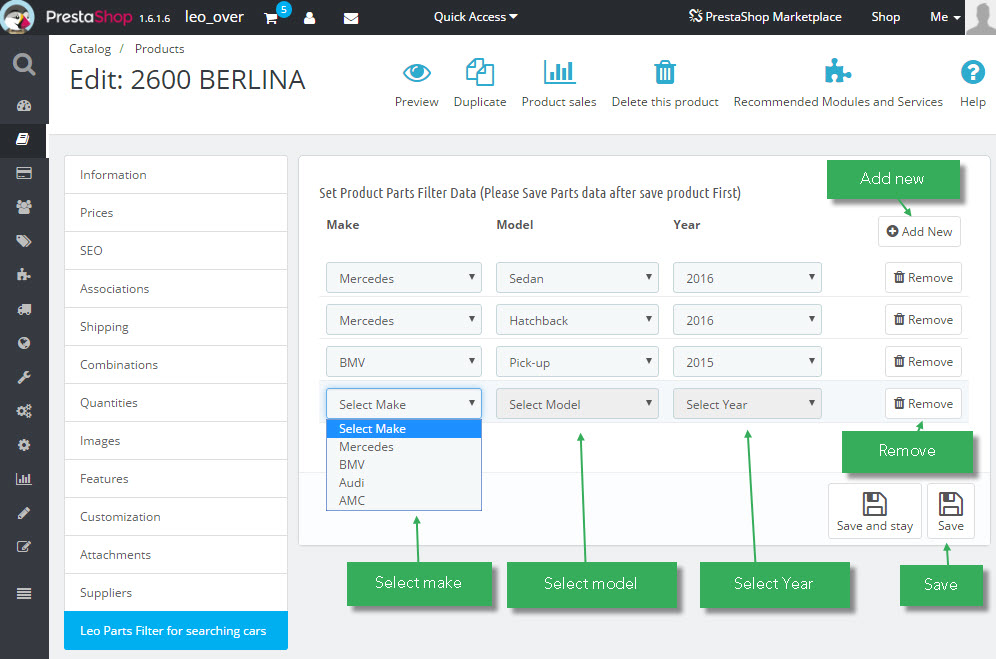The image size is (996, 659).
Task: Go to Catalog breadcrumb link
Action: tap(90, 49)
